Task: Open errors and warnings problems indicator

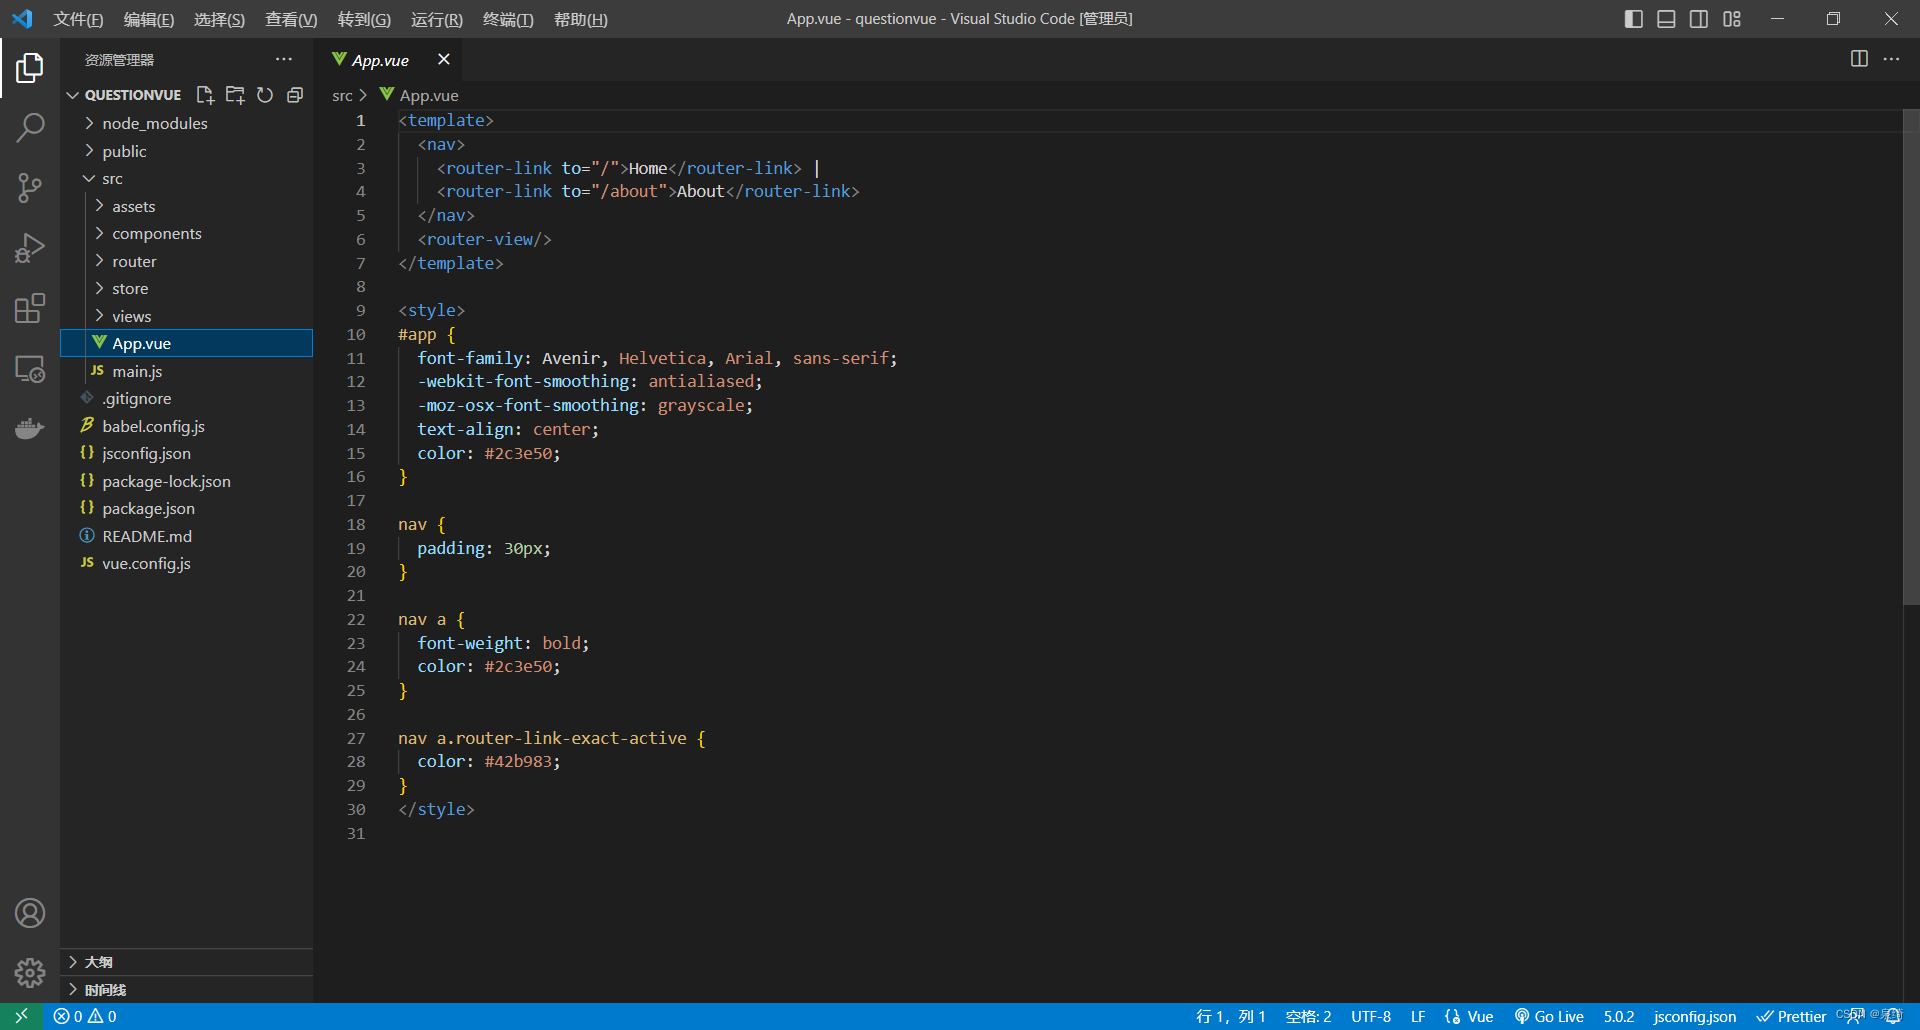Action: tap(85, 1016)
